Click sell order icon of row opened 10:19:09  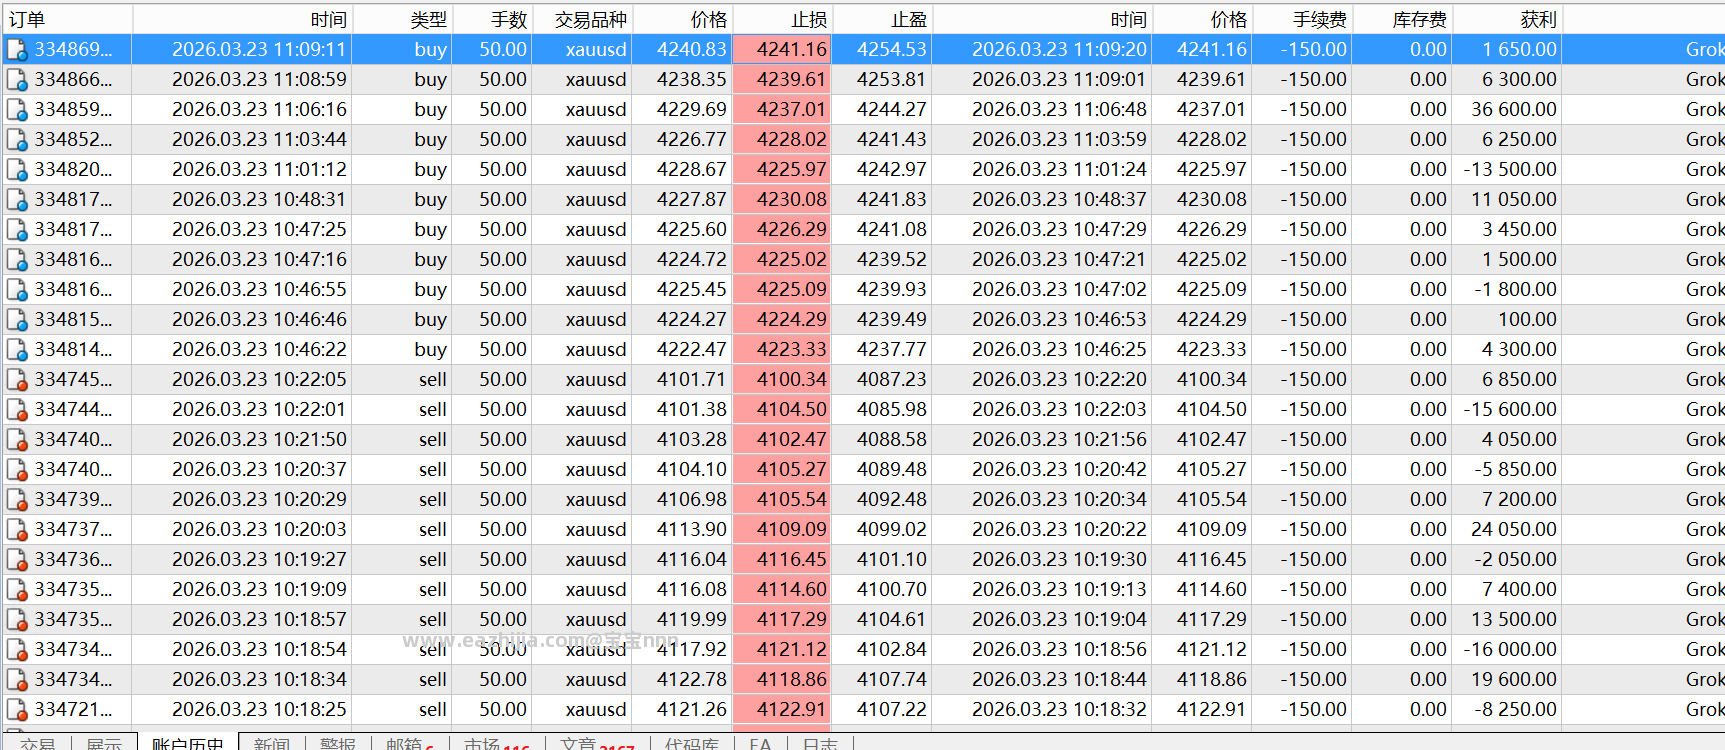(17, 590)
